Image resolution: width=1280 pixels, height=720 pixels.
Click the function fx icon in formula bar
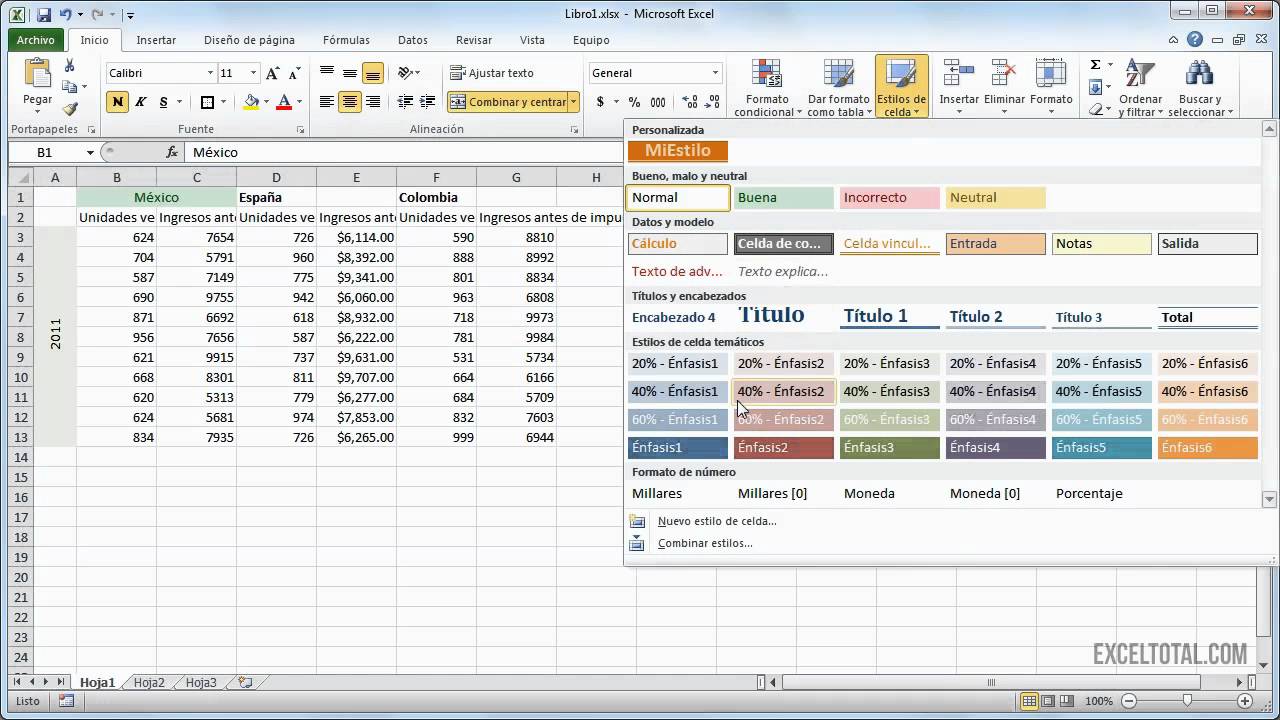pos(172,152)
